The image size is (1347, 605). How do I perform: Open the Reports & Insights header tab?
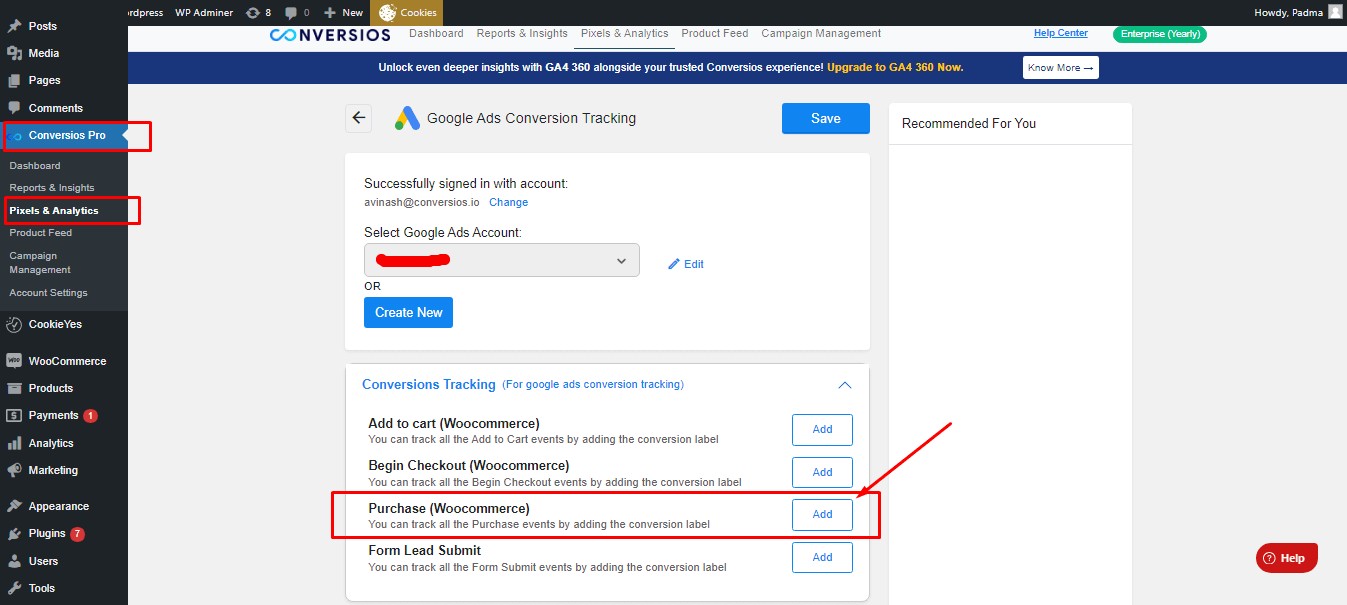pos(522,33)
